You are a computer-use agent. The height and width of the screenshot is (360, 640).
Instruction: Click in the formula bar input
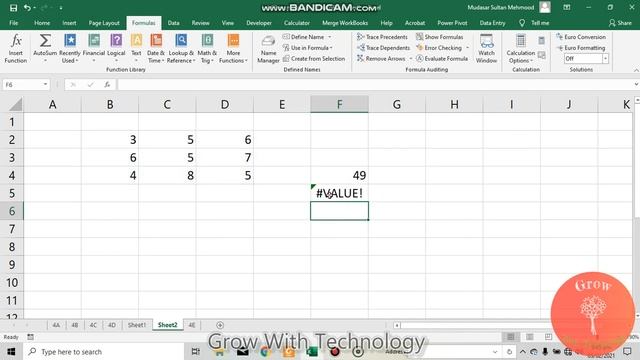[375, 84]
